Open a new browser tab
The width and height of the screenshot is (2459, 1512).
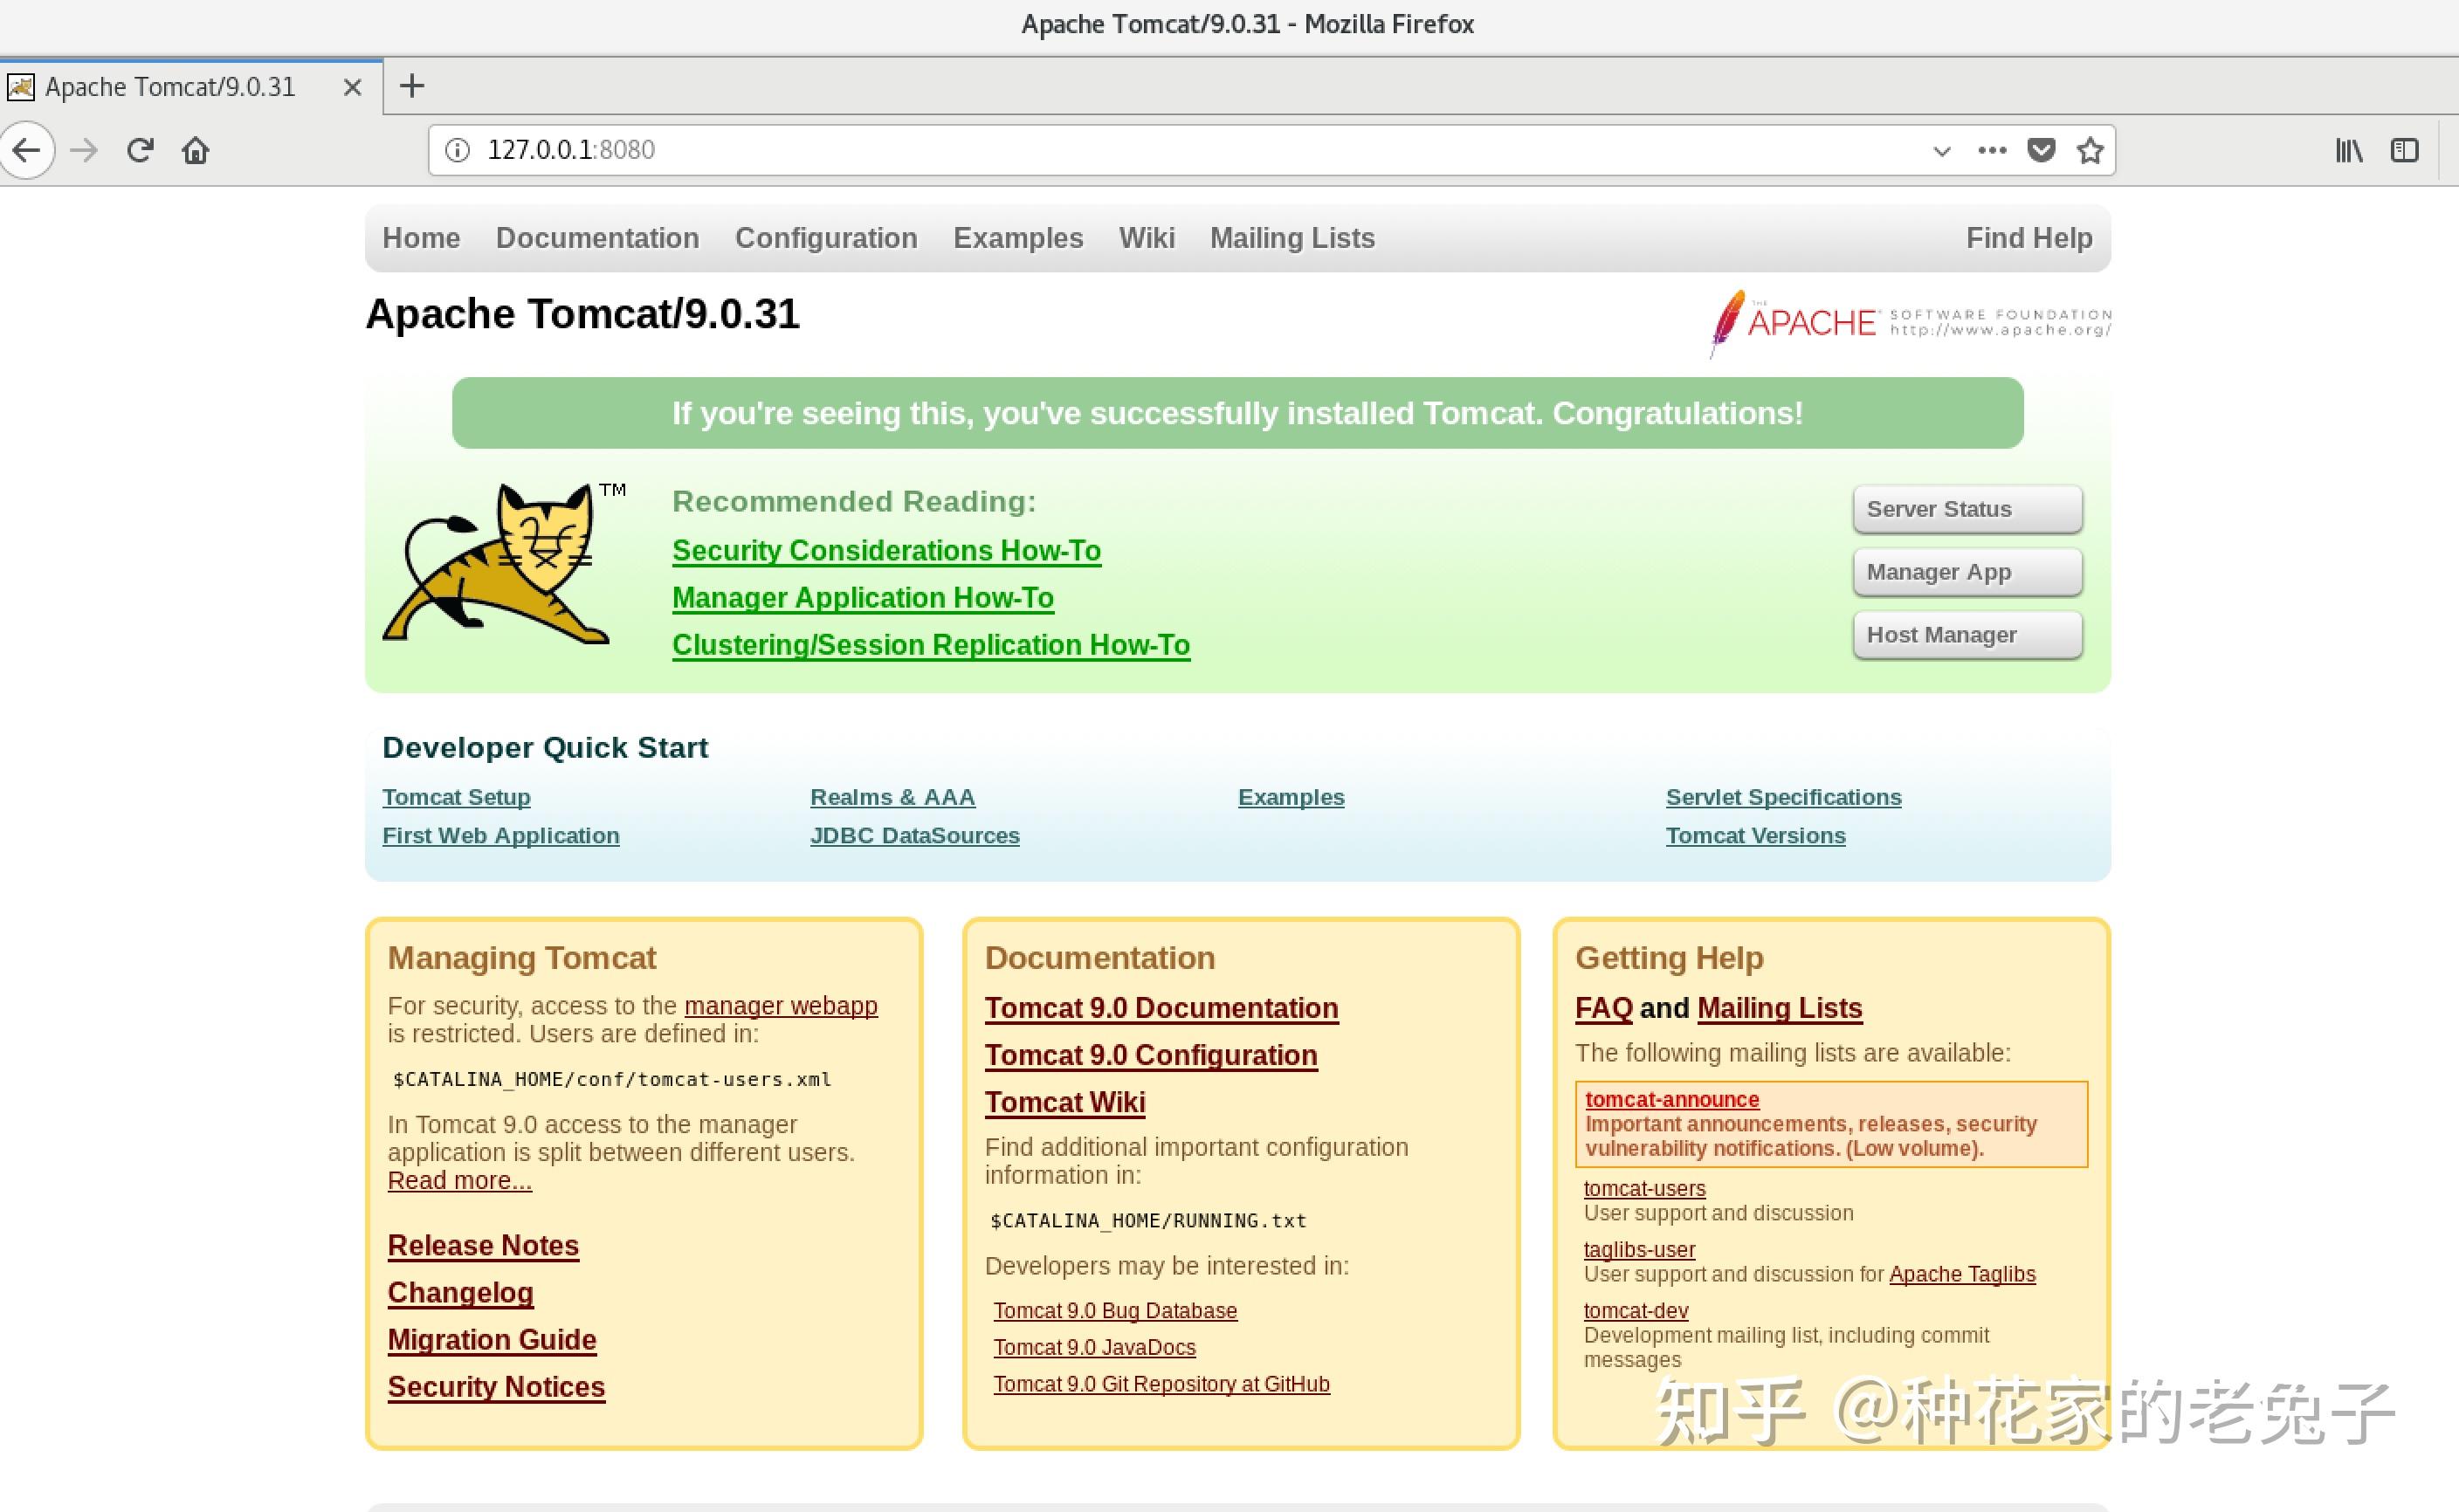(411, 86)
